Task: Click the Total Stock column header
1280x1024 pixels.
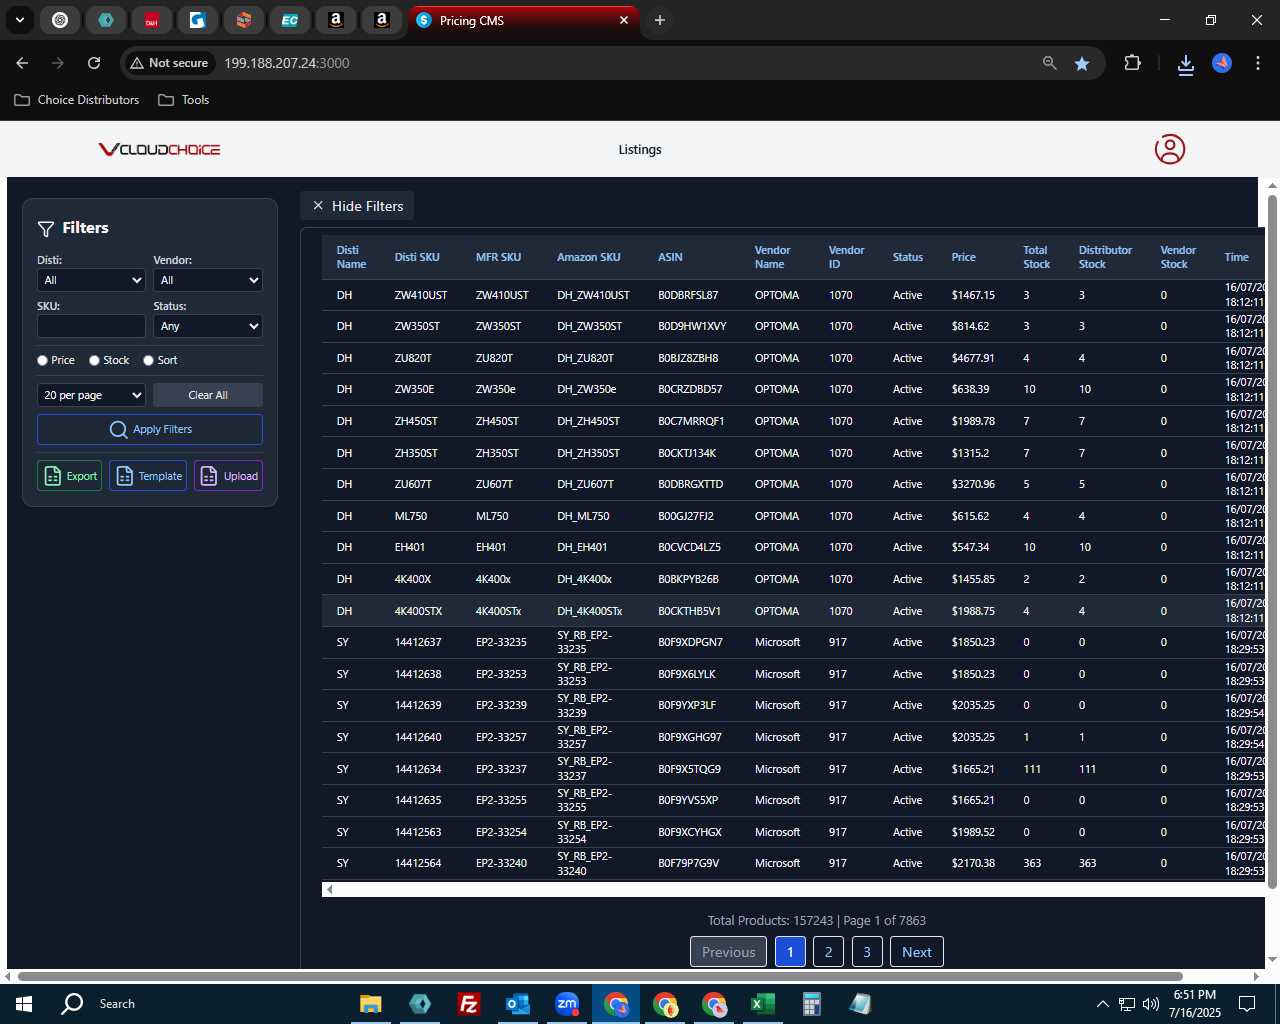Action: [x=1036, y=257]
